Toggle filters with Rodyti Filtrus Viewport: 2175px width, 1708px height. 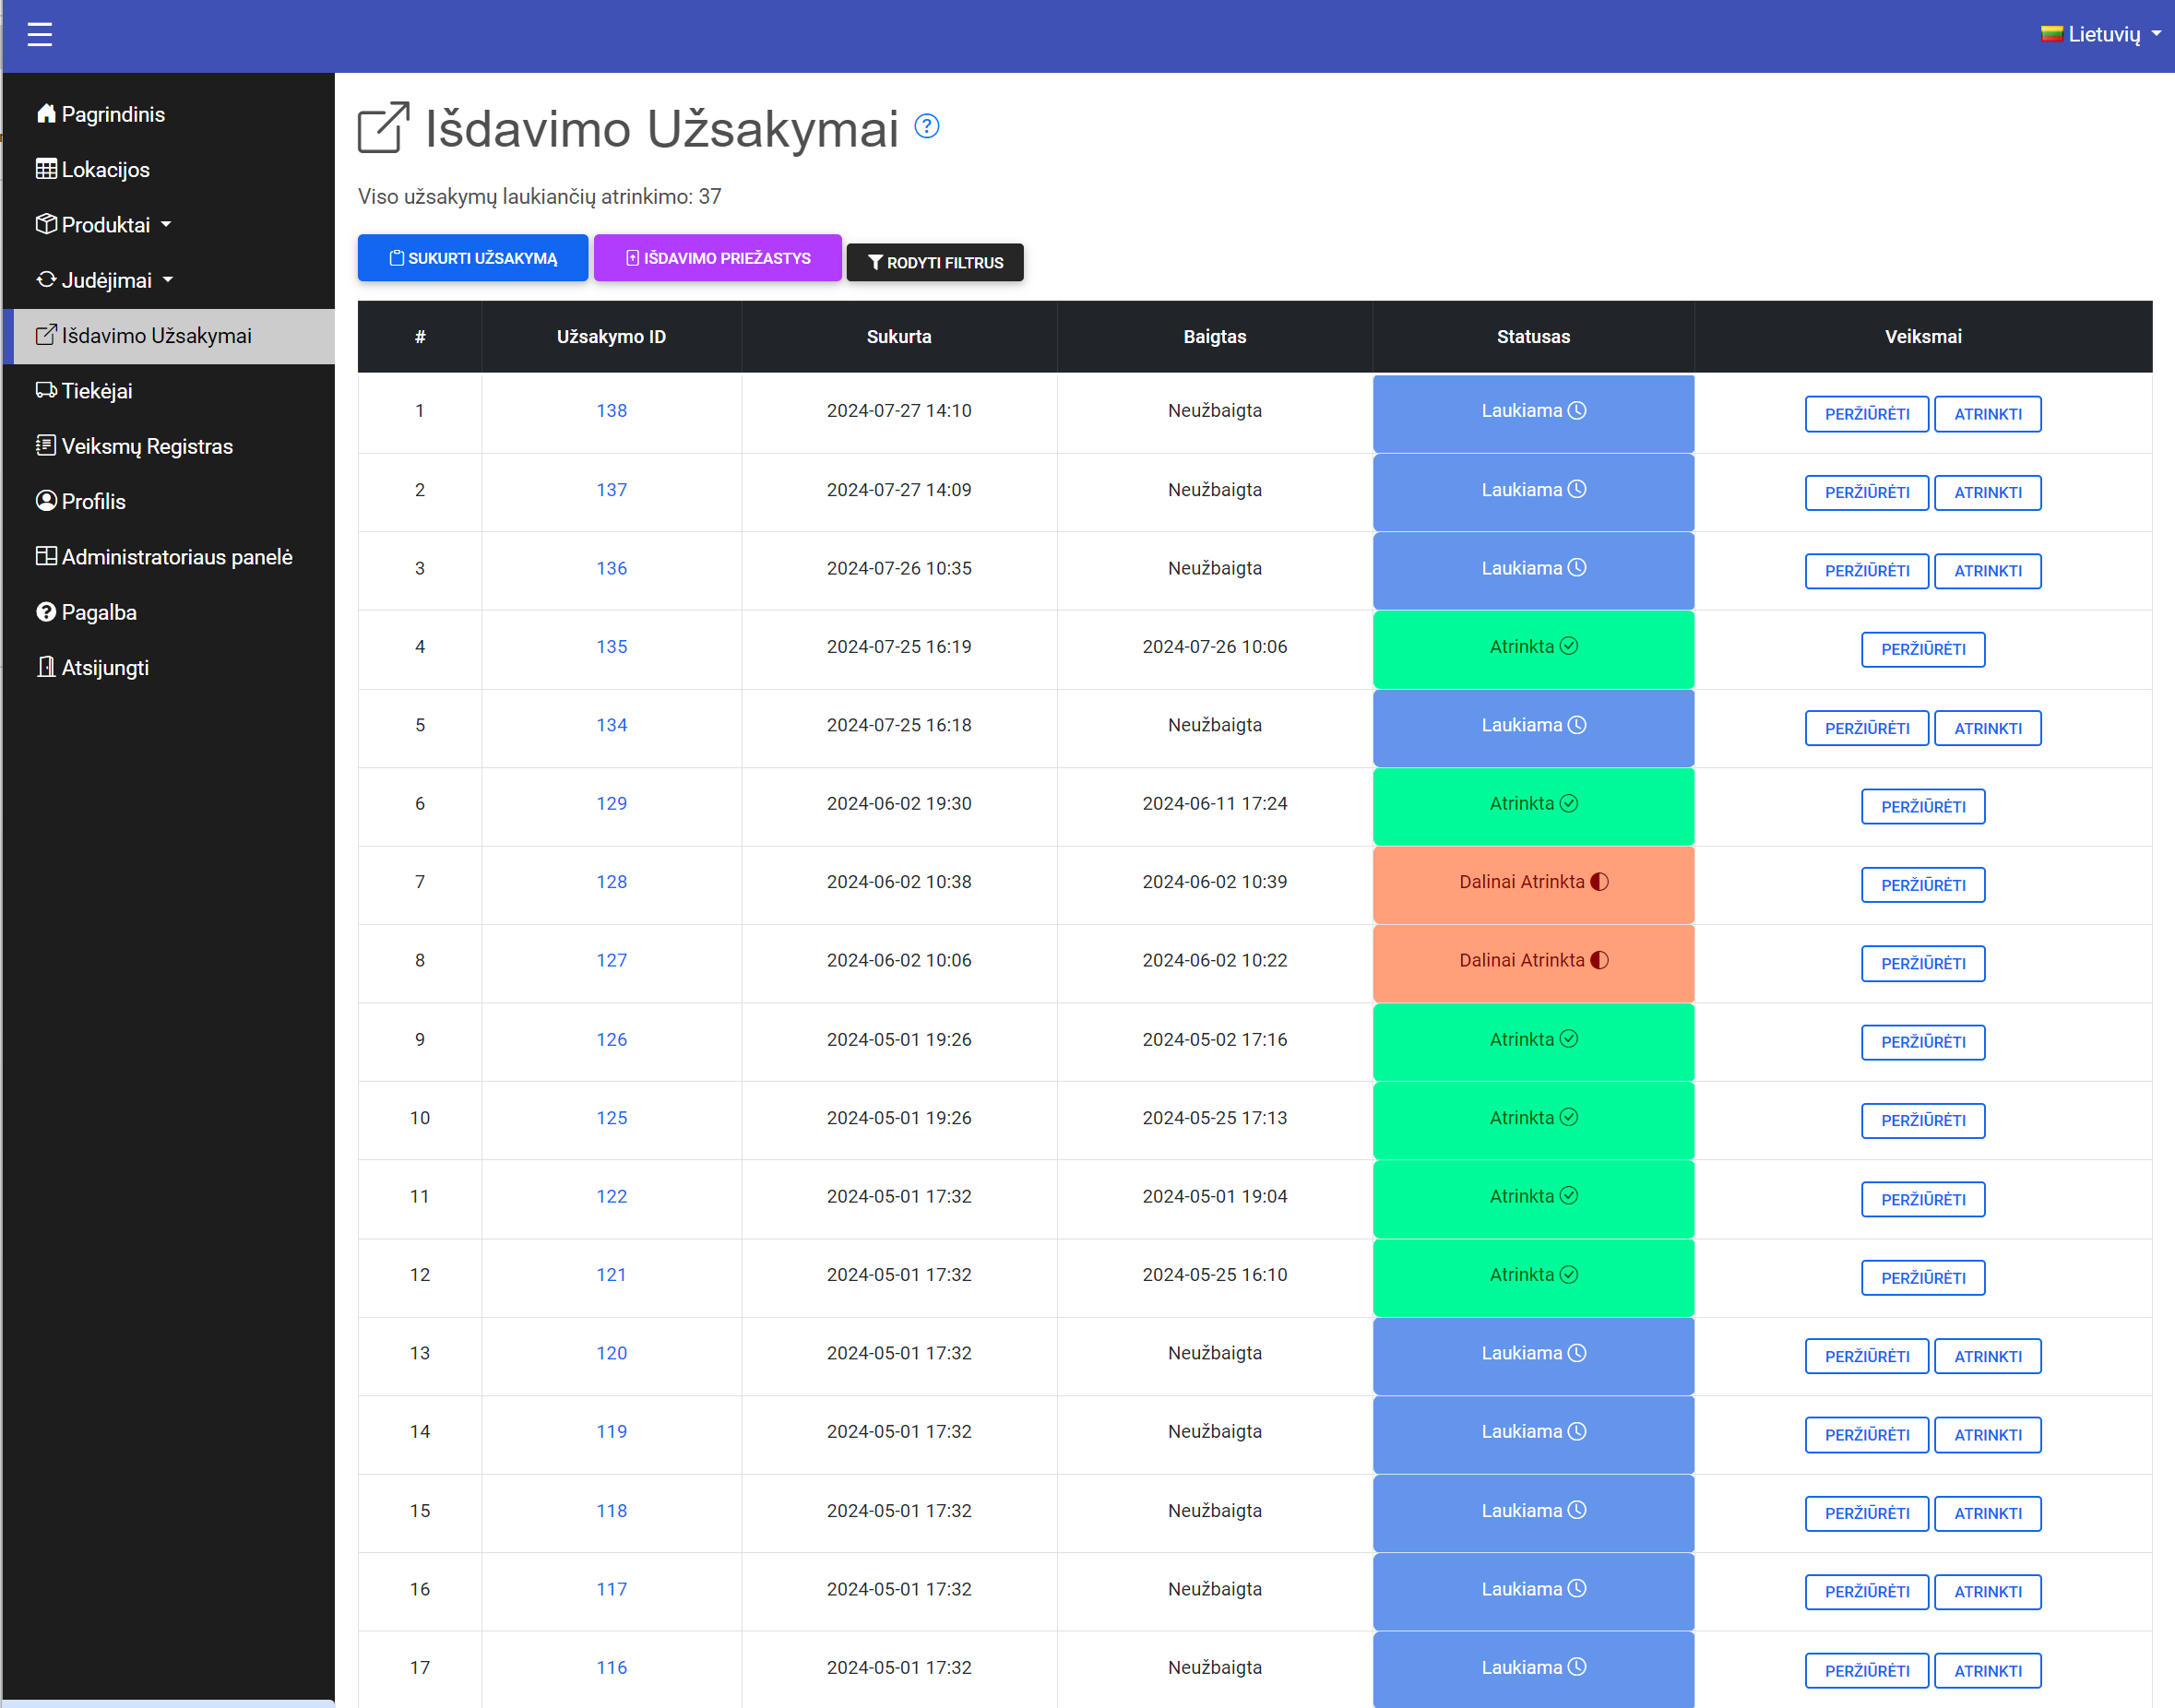click(x=935, y=262)
